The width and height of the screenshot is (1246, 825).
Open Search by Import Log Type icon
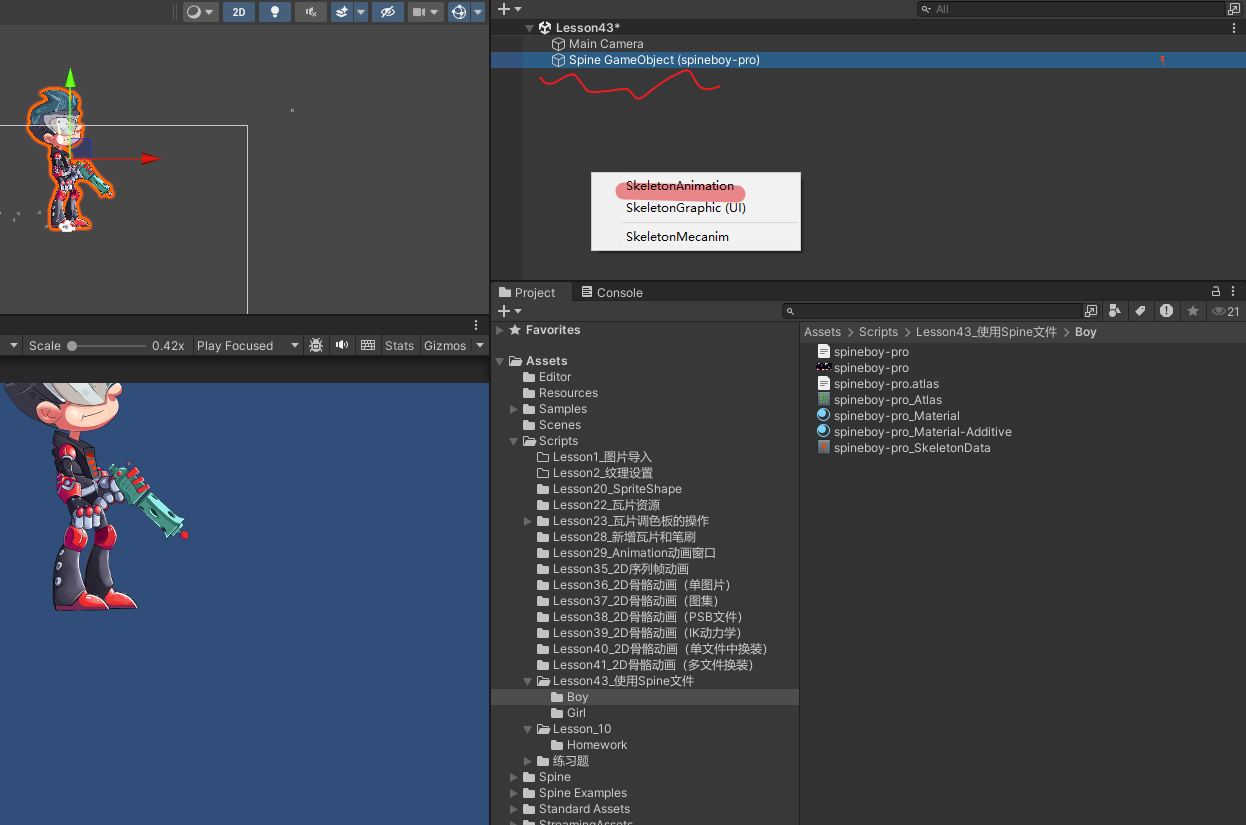pos(1166,312)
